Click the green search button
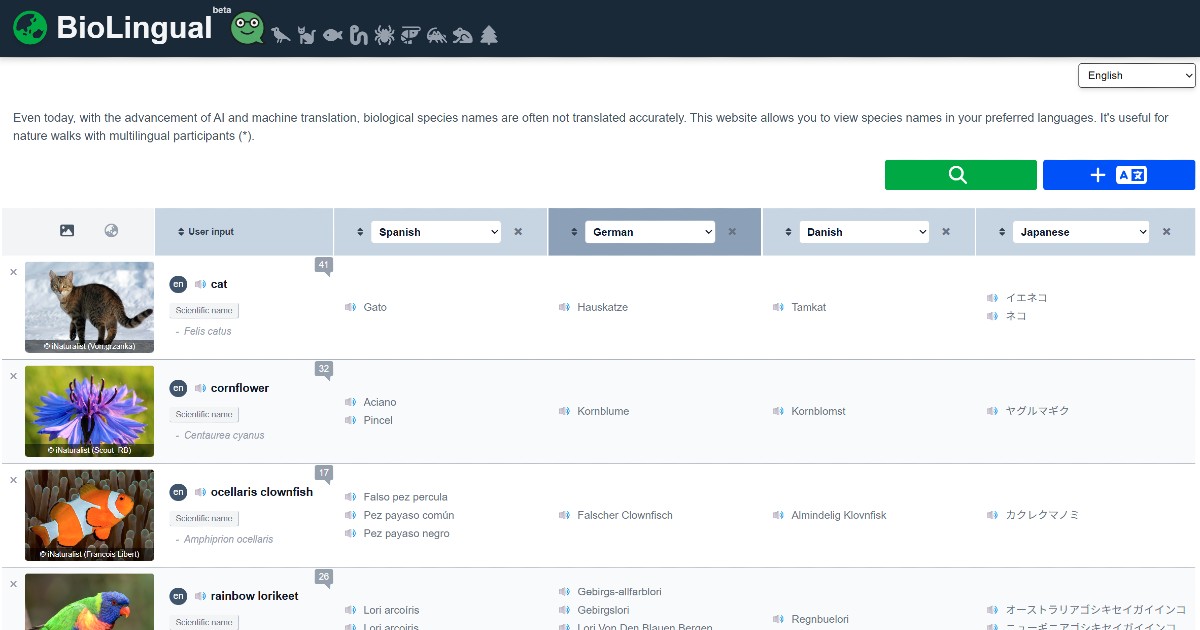 pos(960,175)
